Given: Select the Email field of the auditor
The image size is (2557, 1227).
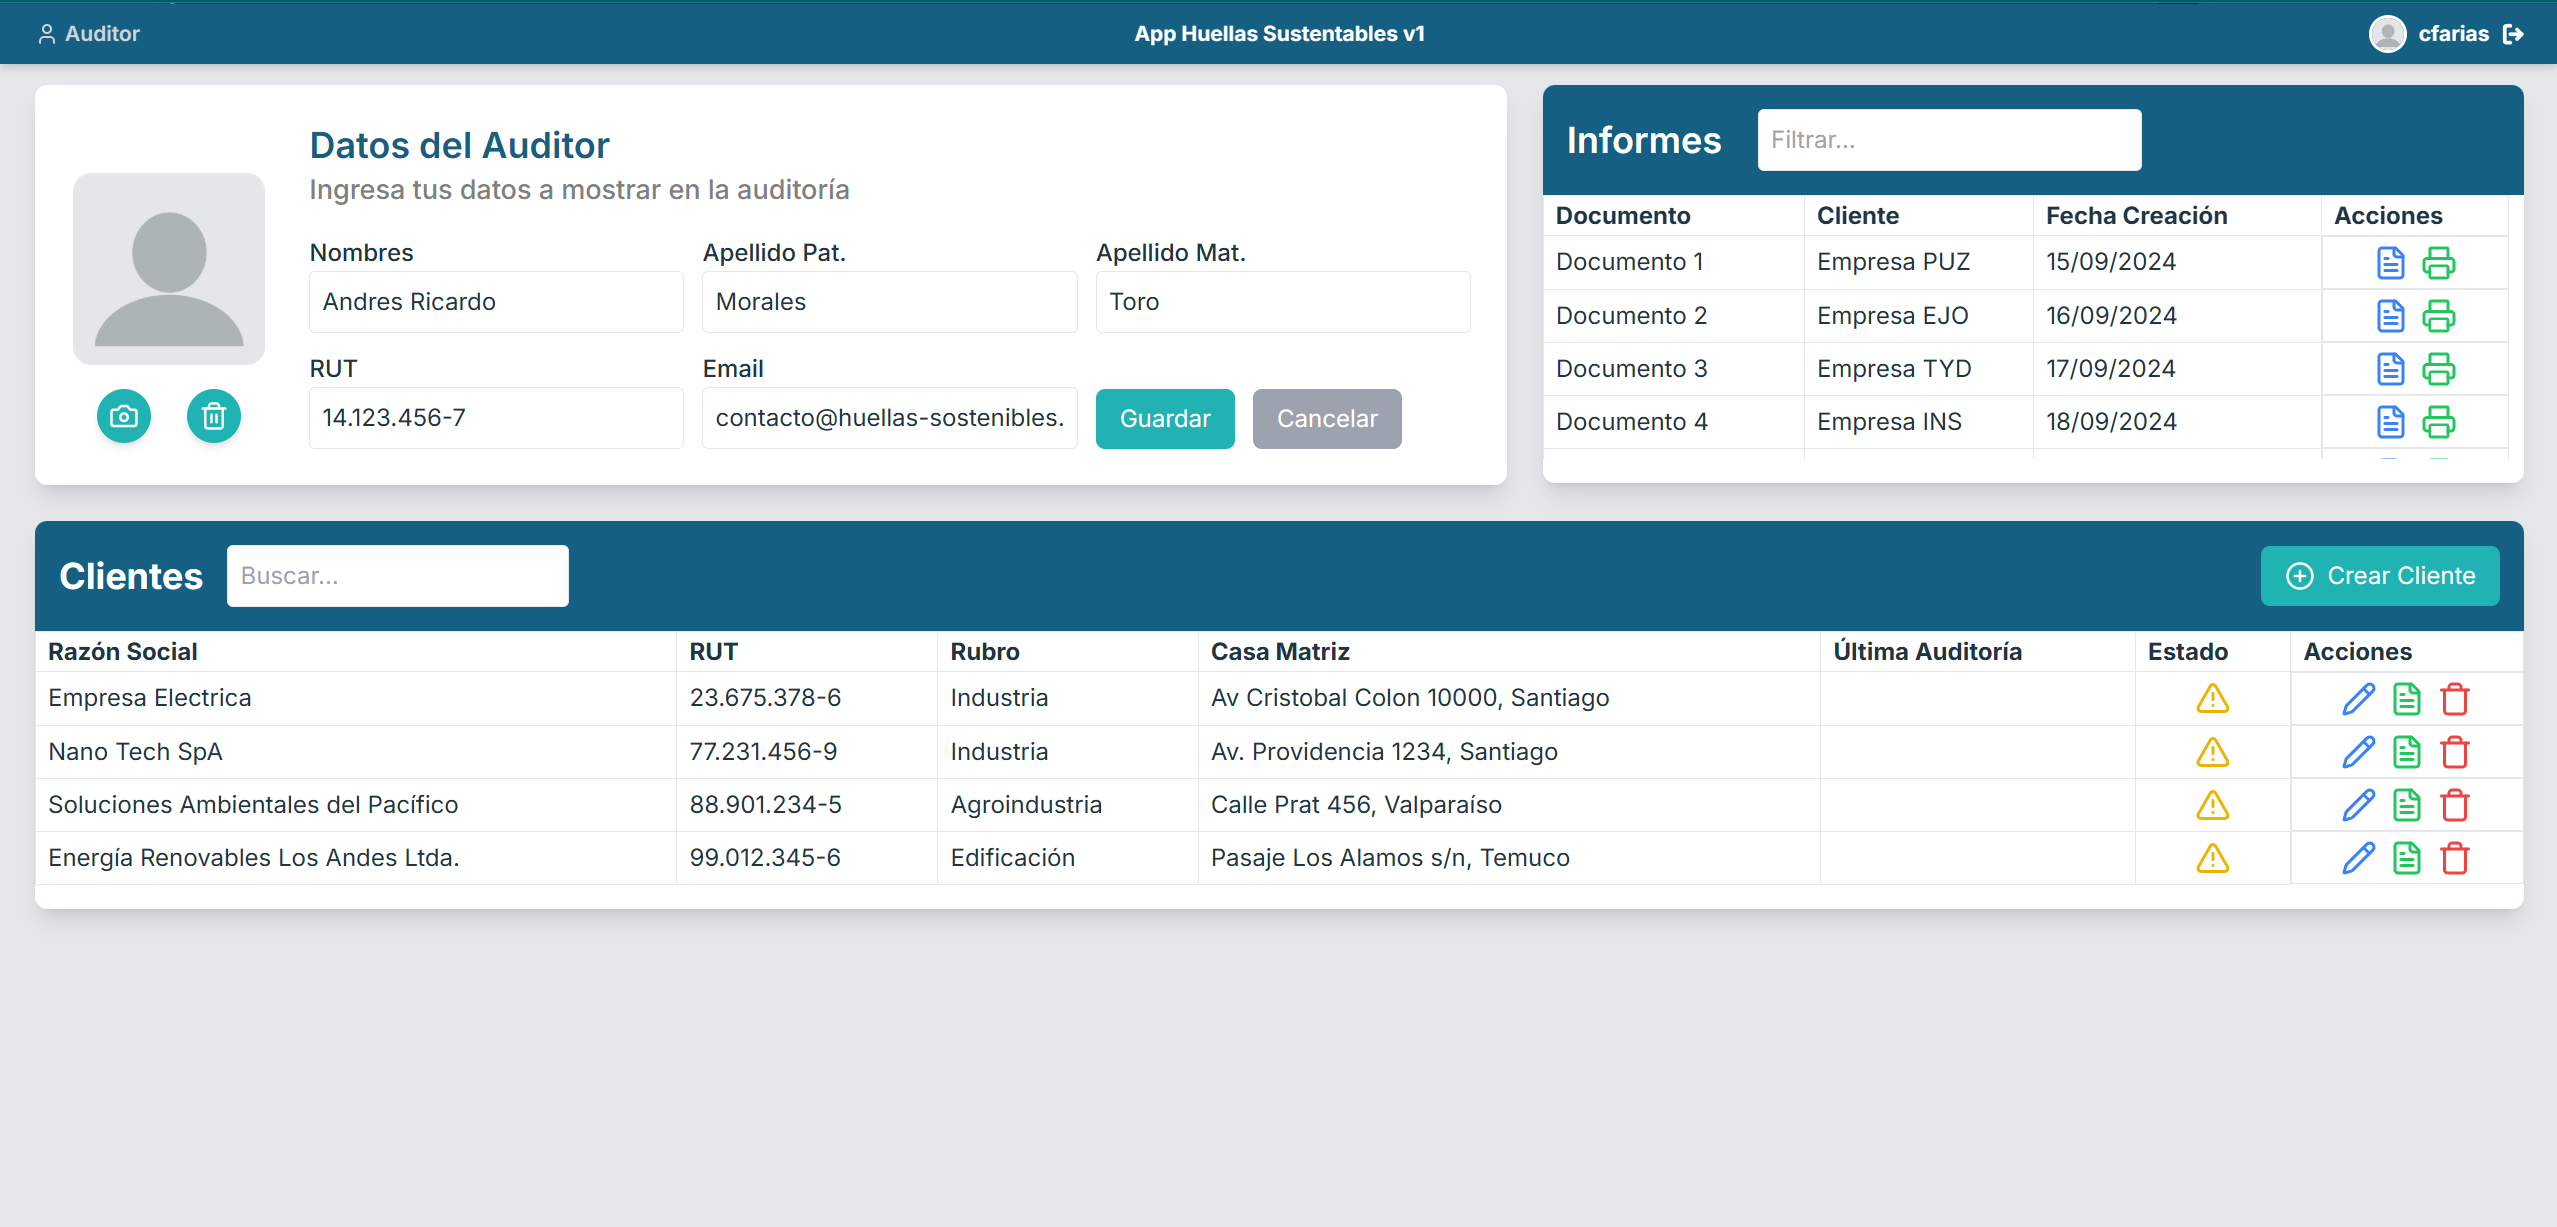Looking at the screenshot, I should click(x=888, y=418).
